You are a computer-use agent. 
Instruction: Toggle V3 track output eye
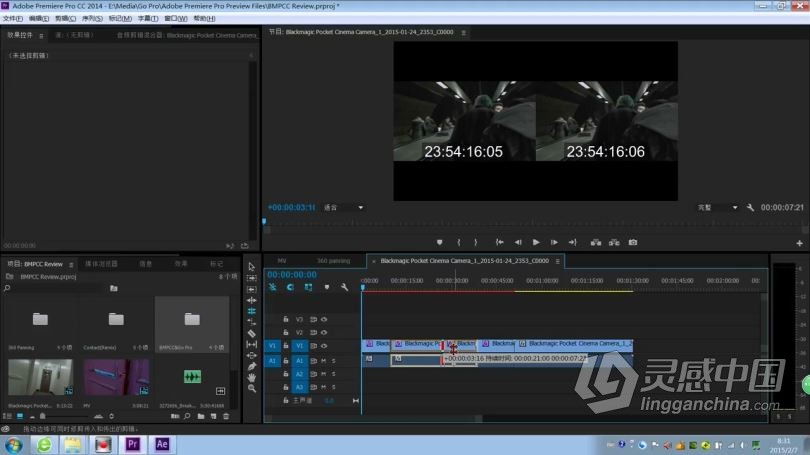click(x=324, y=320)
